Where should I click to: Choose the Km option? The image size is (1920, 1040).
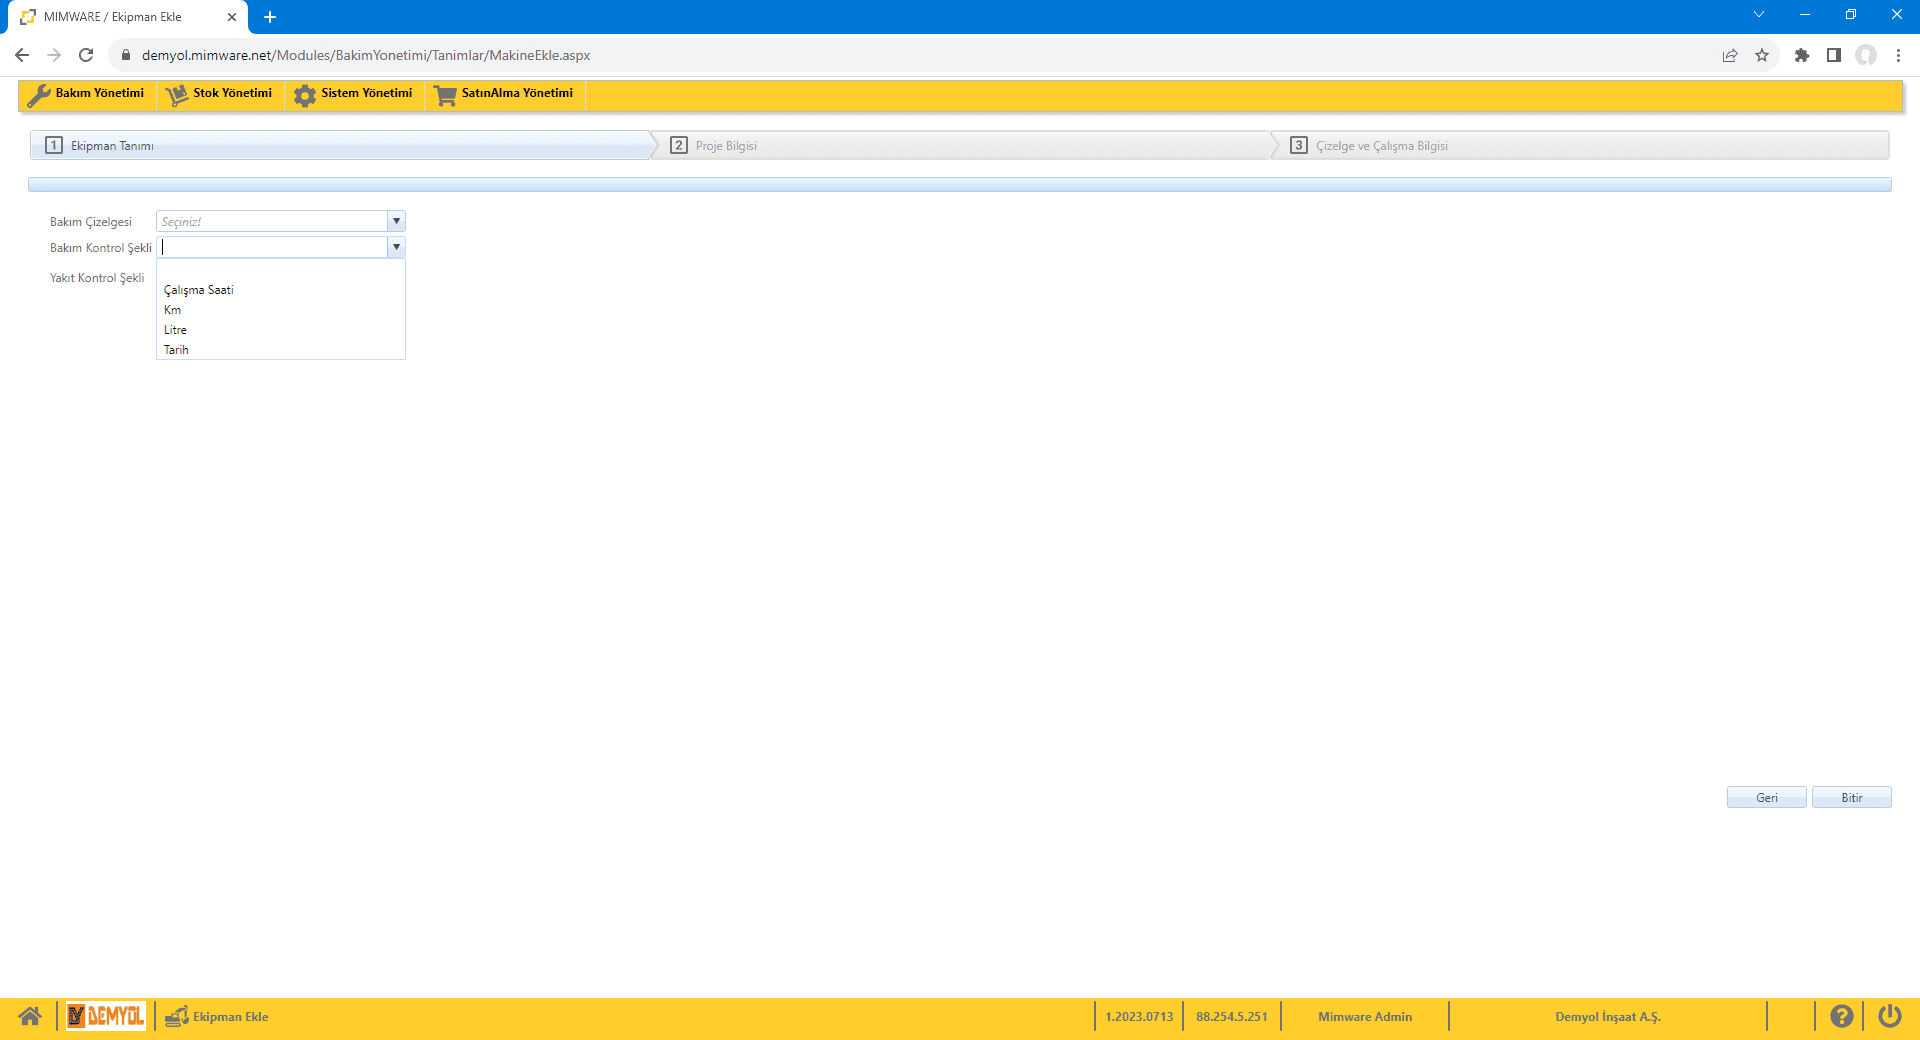173,310
